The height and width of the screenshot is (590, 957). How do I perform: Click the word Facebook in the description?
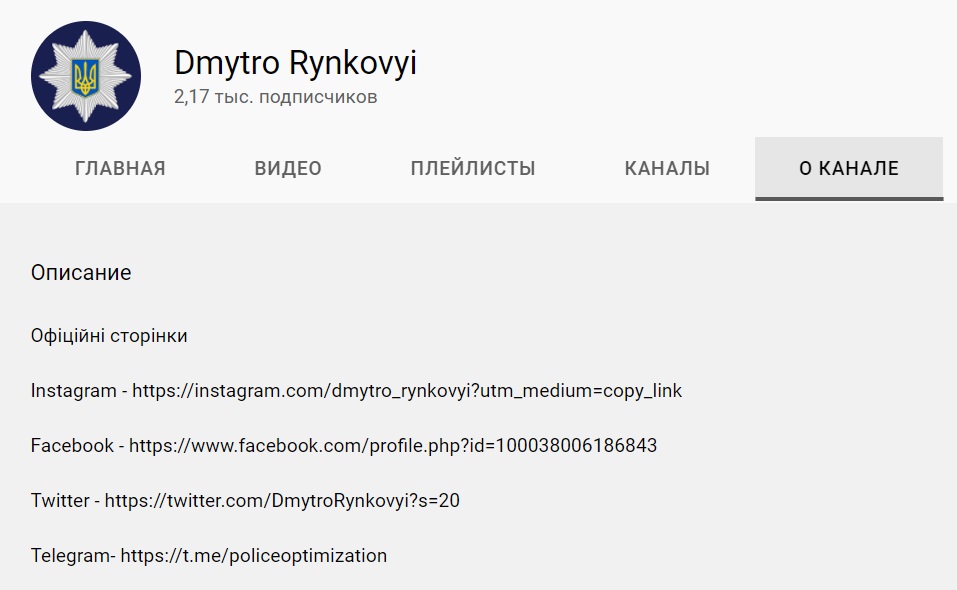[x=72, y=446]
